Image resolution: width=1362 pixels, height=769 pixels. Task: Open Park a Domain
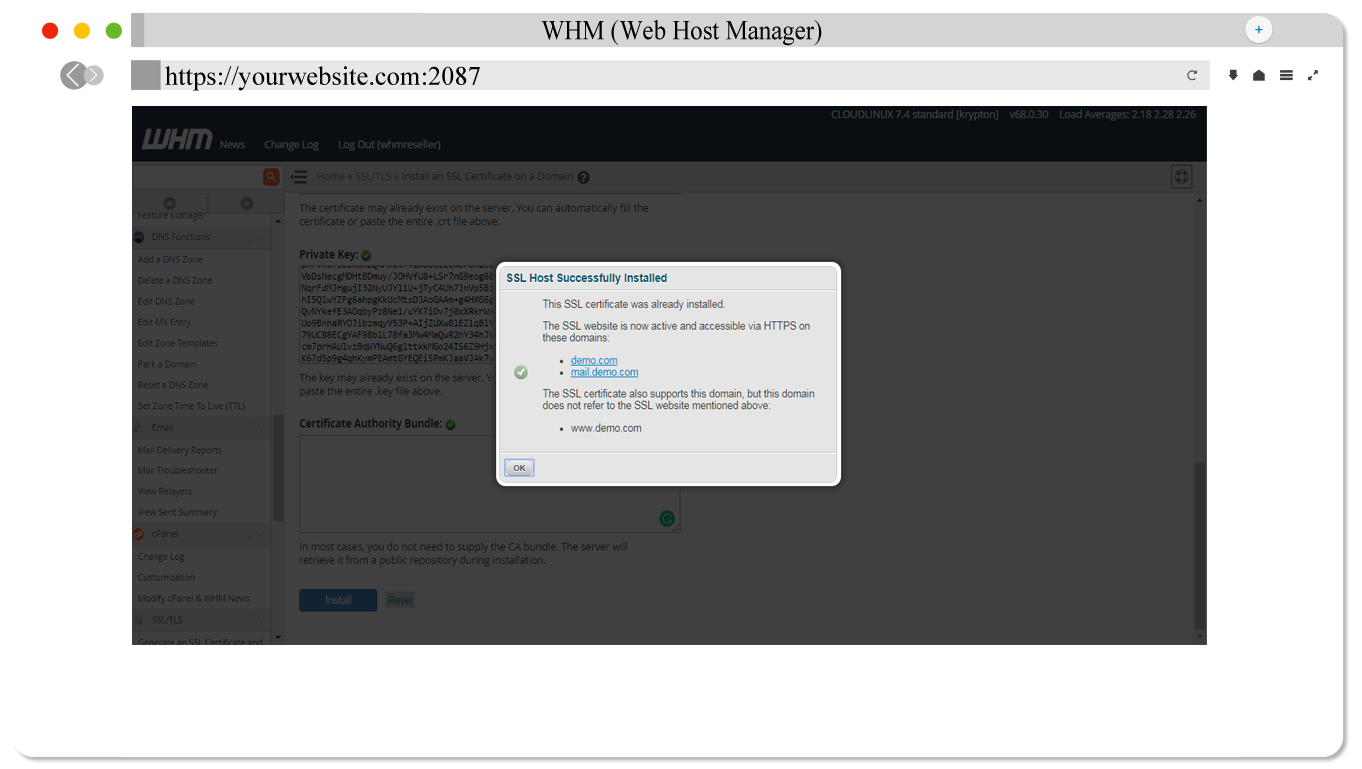point(167,364)
